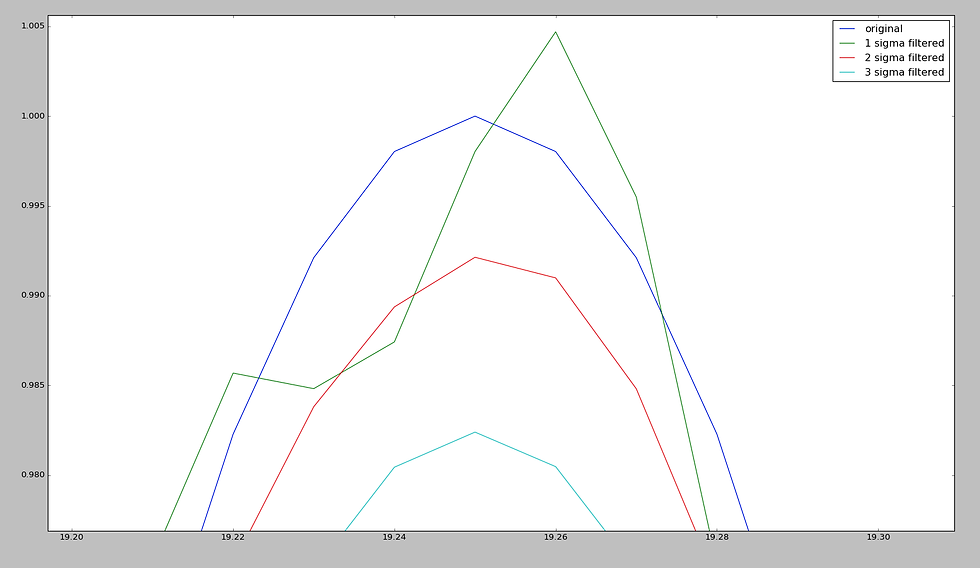Click x-axis tick label 19.28

(717, 537)
